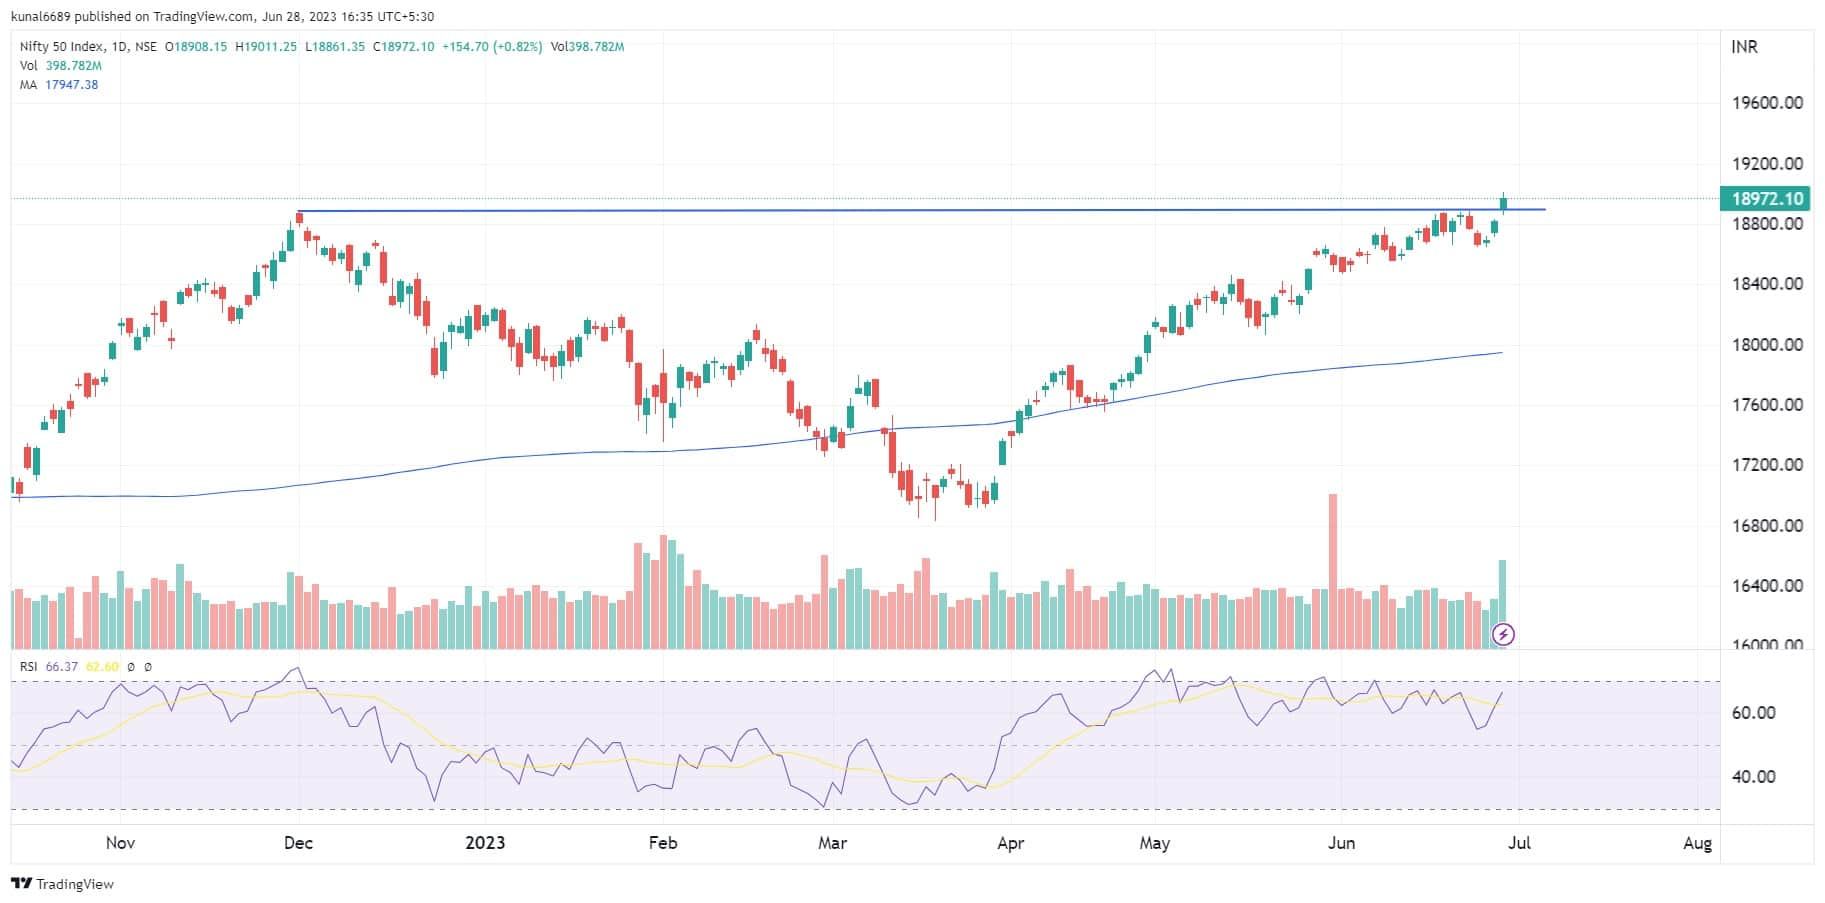Select the RSI 66.37 indicator legend
Screen dimensions: 1825x903
coord(48,666)
